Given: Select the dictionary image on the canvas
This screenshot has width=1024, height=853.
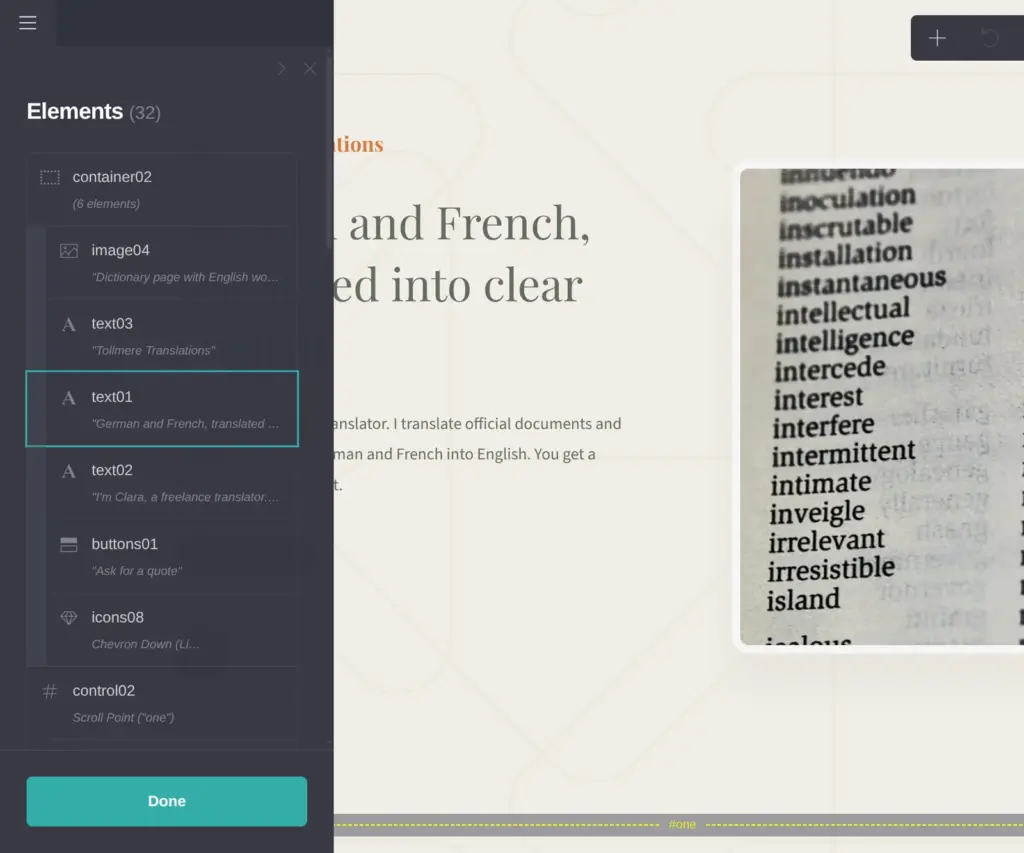Looking at the screenshot, I should (x=882, y=406).
